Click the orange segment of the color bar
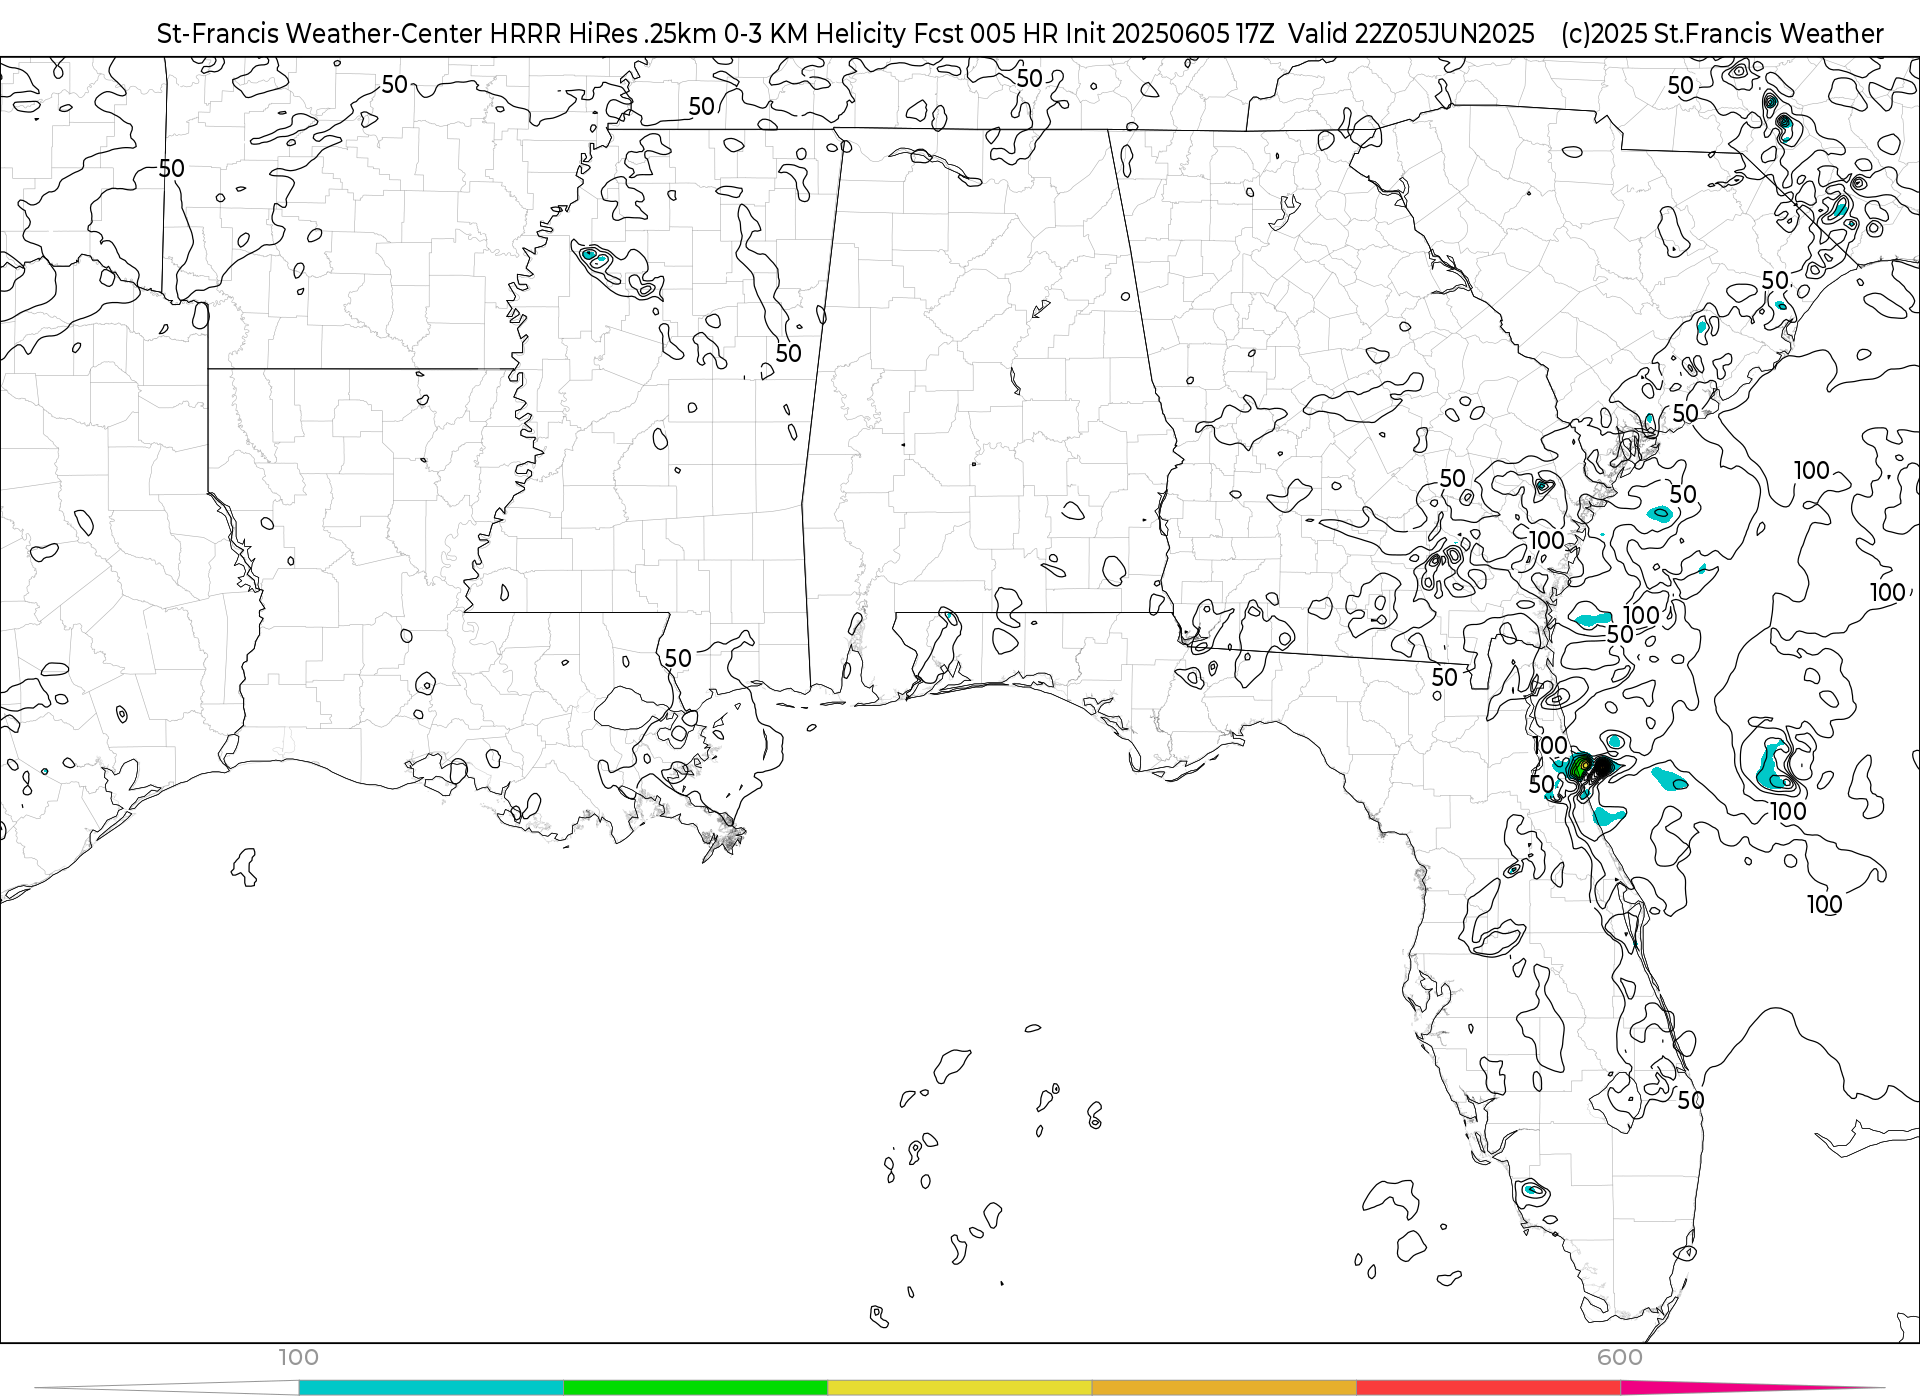The height and width of the screenshot is (1400, 1920). (x=1224, y=1388)
